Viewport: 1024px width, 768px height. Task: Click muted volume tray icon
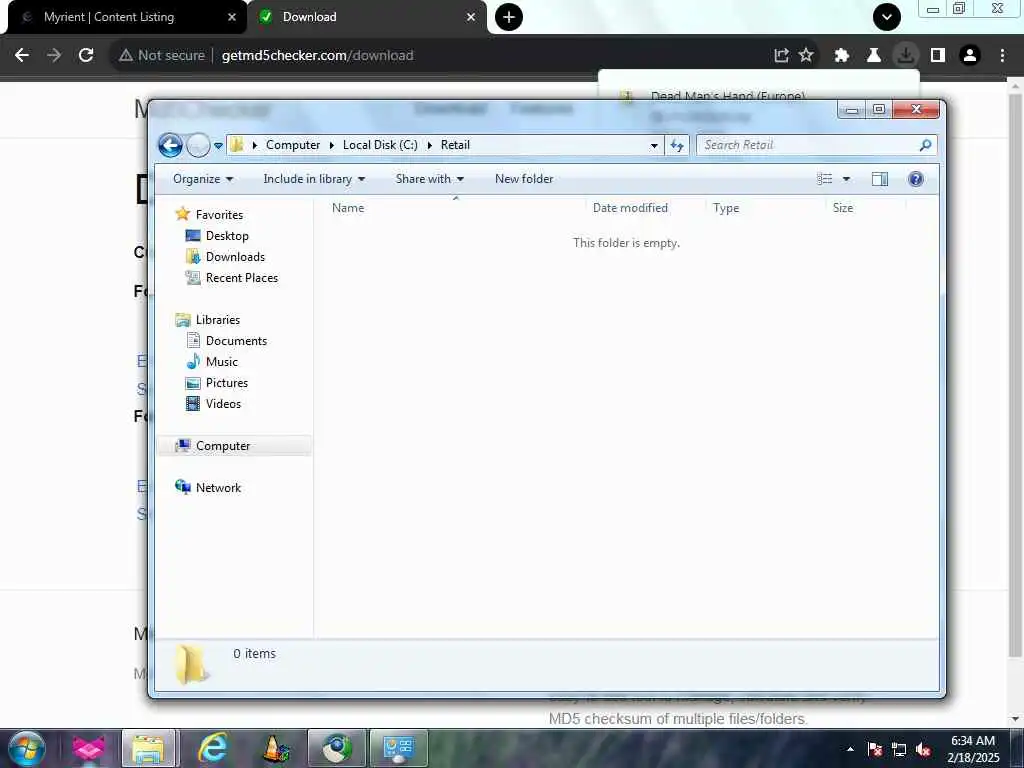click(923, 750)
